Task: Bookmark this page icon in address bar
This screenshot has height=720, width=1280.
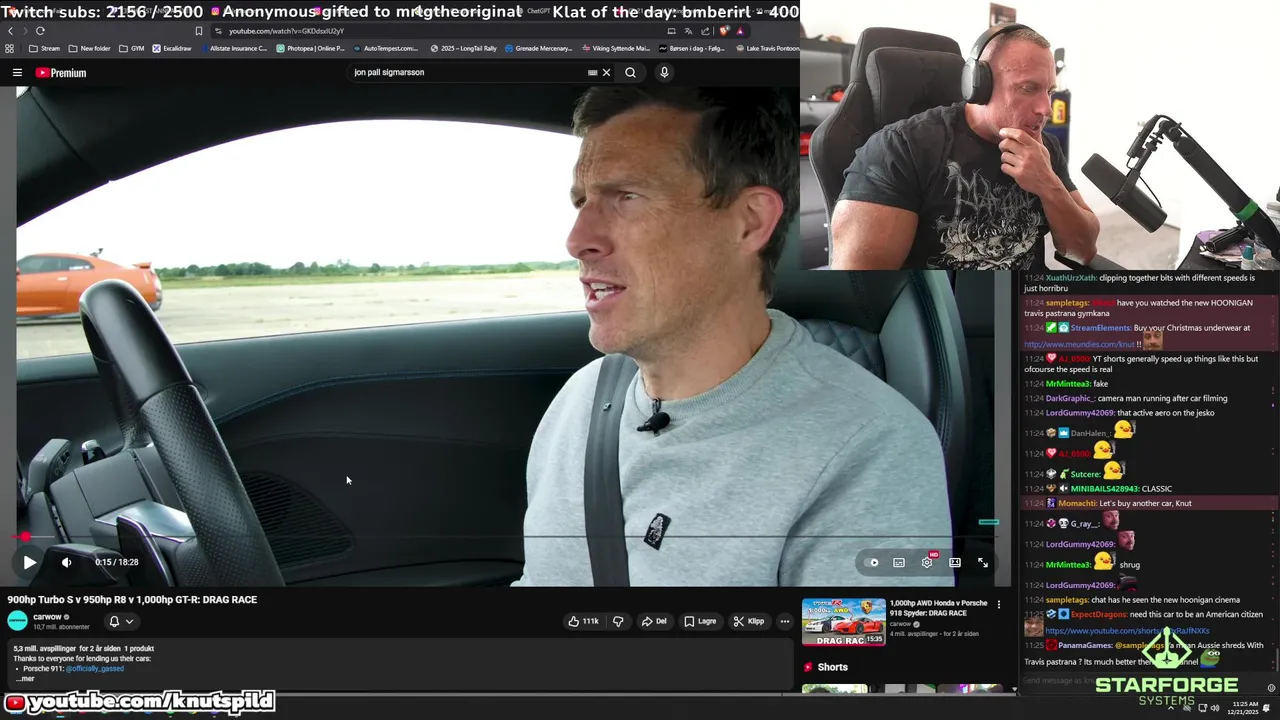Action: click(x=199, y=31)
